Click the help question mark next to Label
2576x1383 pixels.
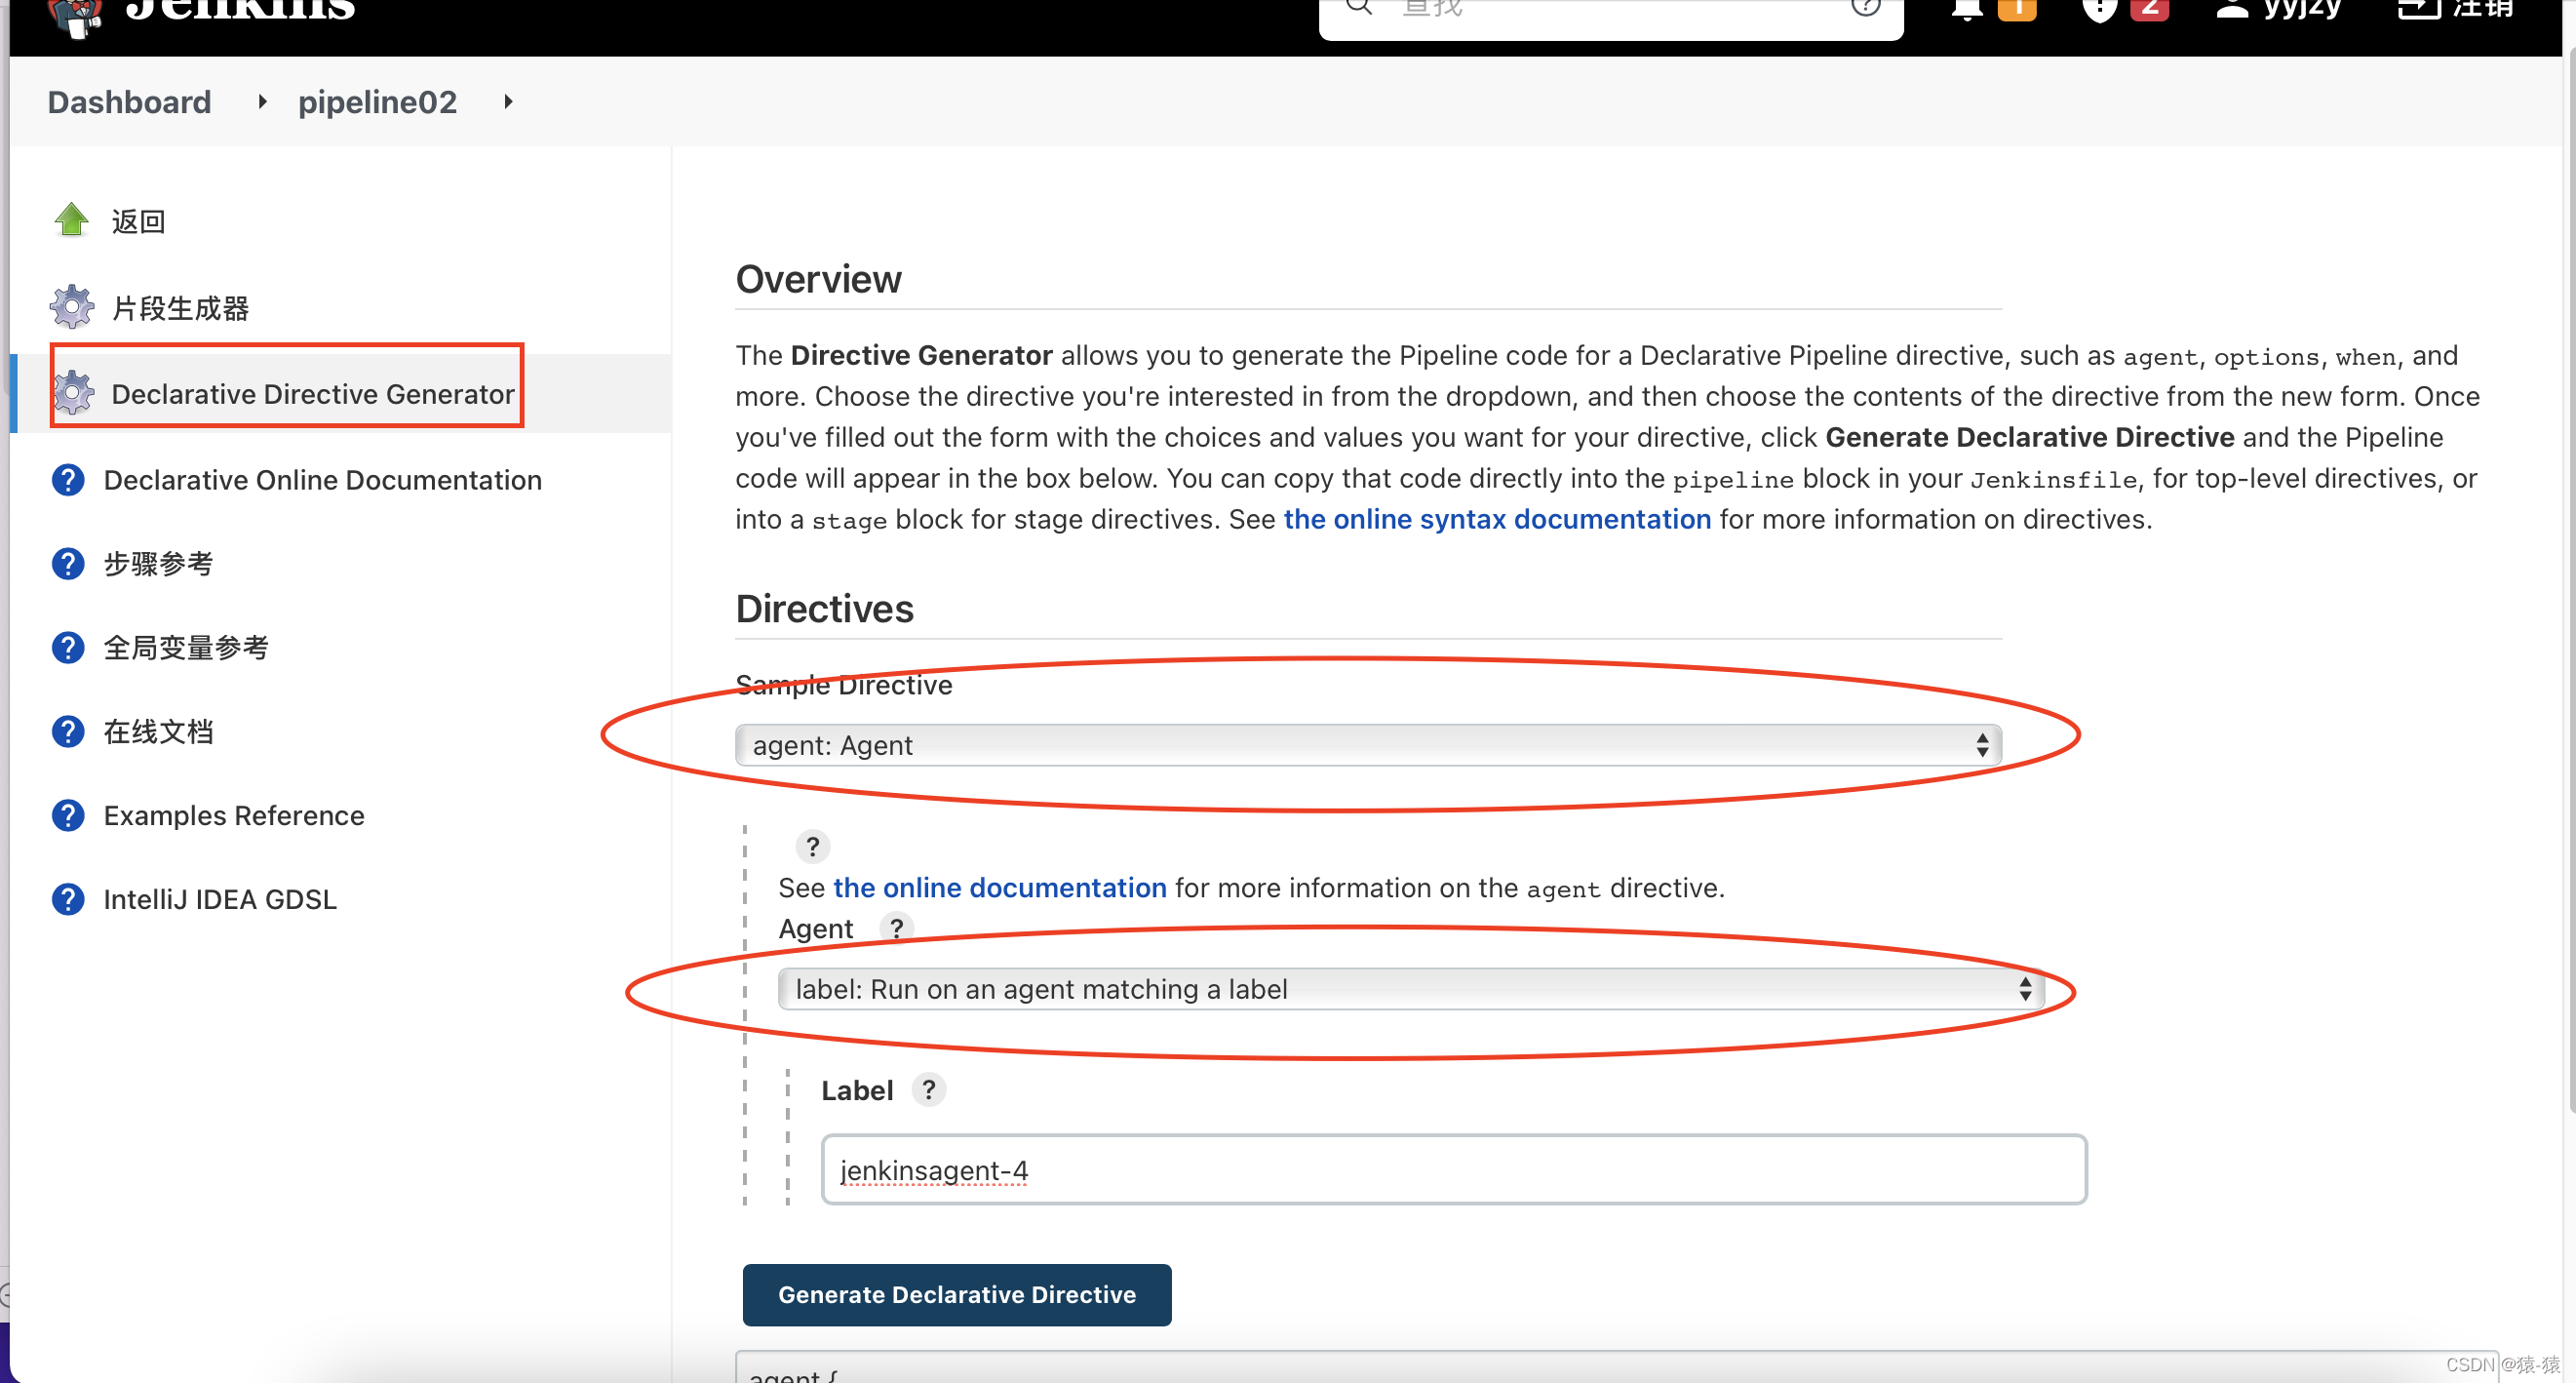[x=928, y=1089]
